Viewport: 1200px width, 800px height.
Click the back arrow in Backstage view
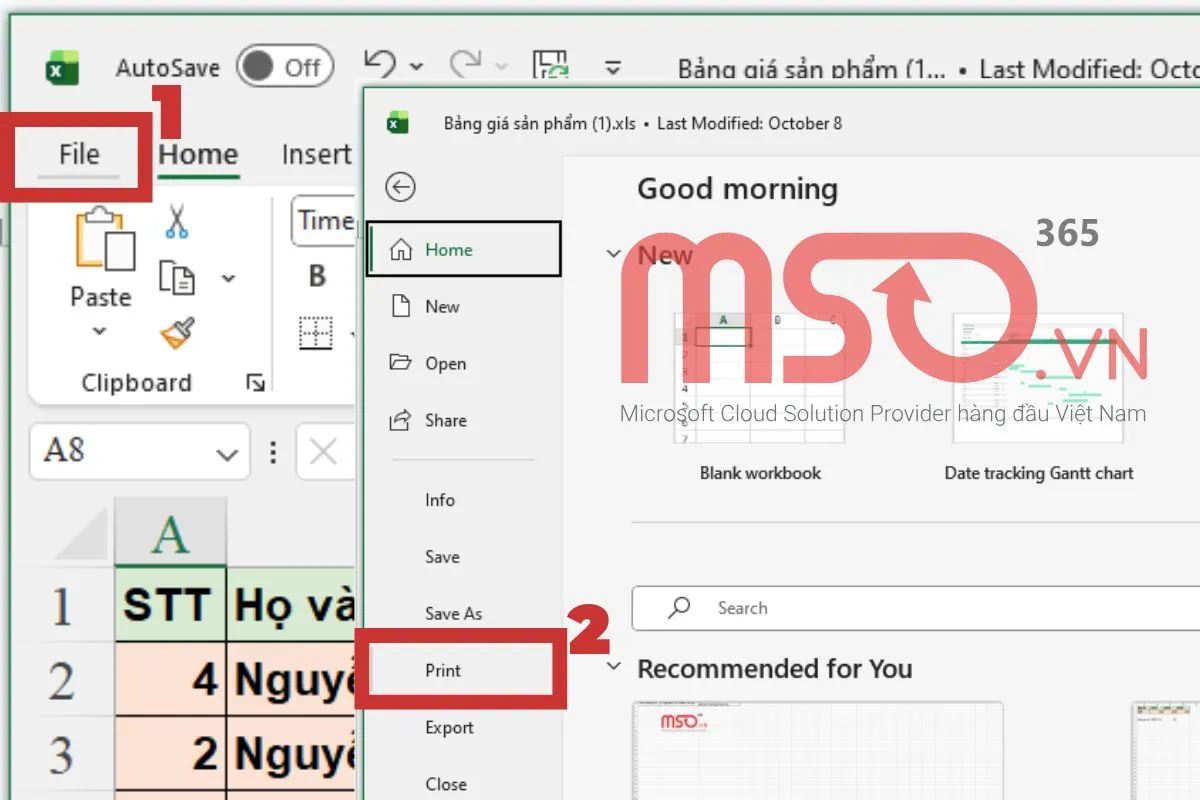click(400, 187)
